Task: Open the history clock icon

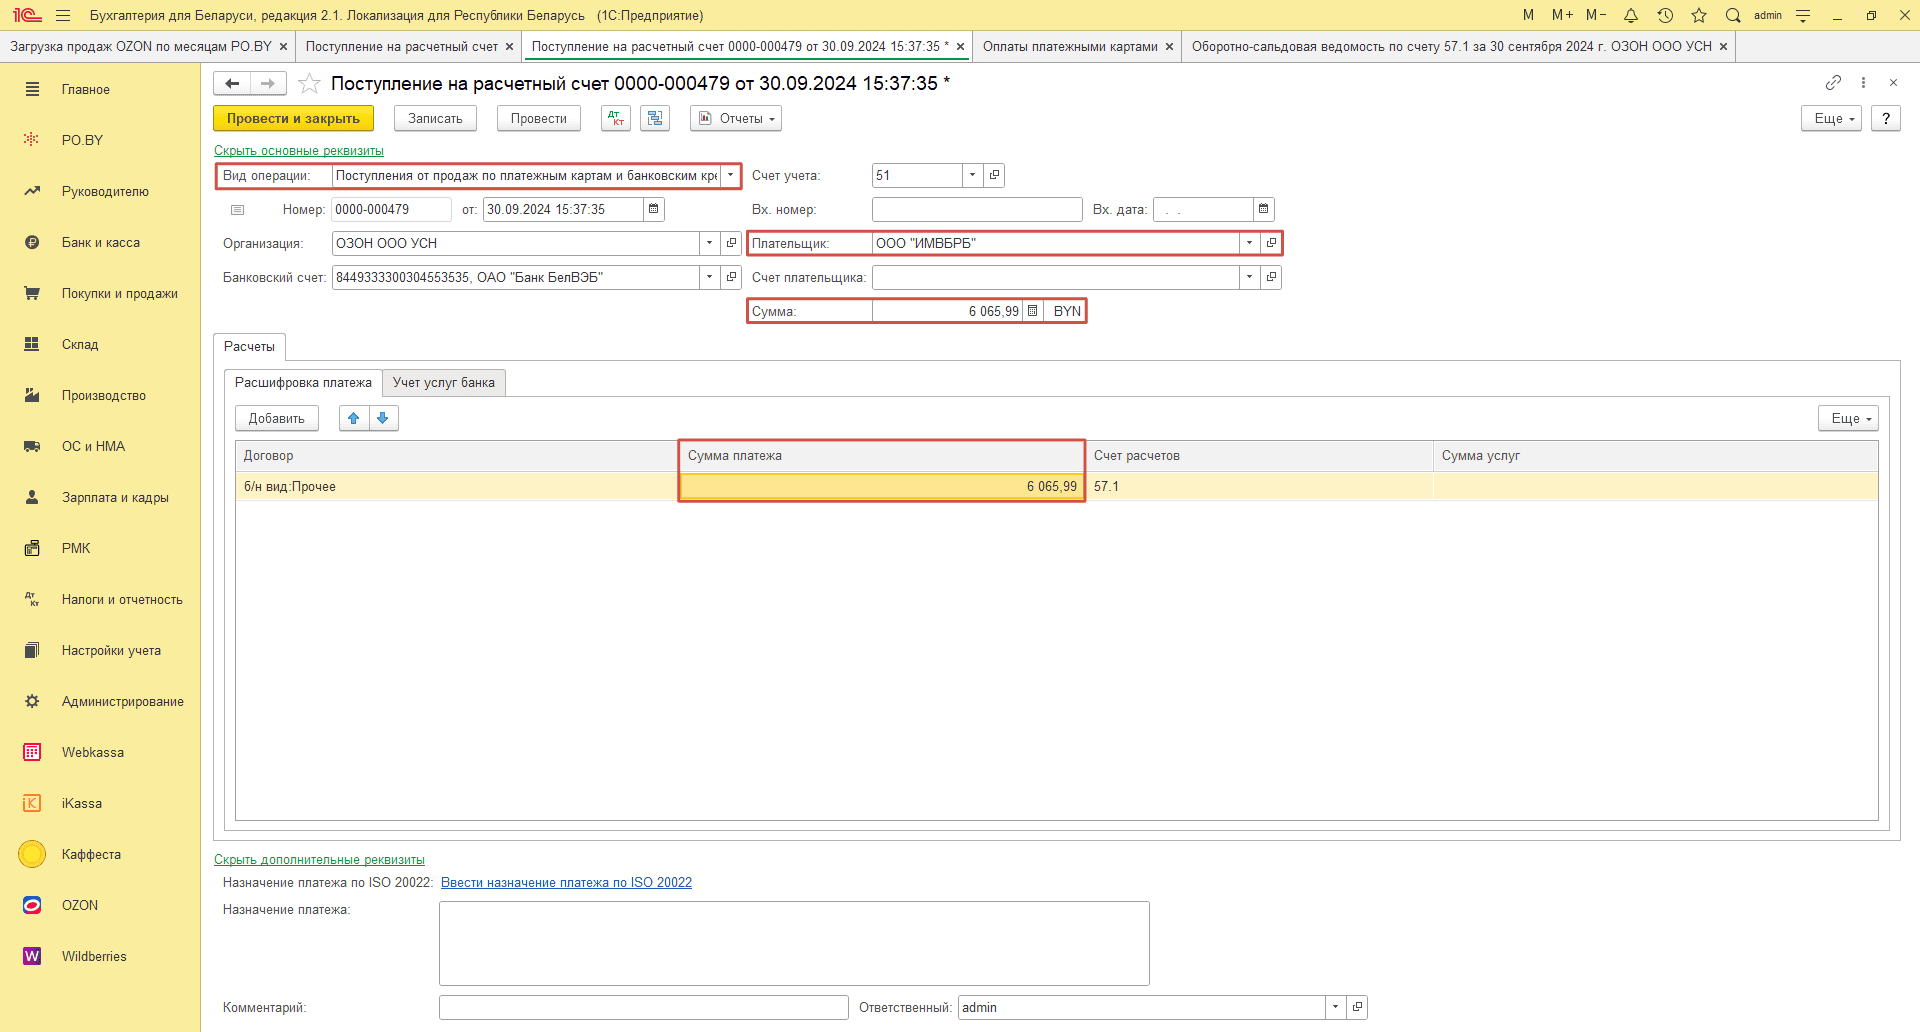Action: coord(1665,15)
